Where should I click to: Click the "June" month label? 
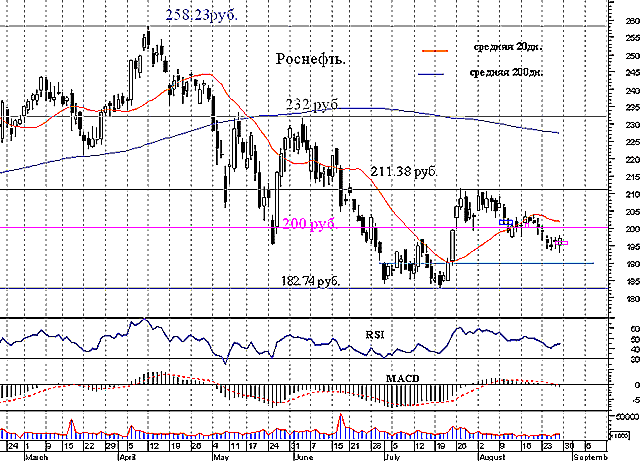coord(304,457)
